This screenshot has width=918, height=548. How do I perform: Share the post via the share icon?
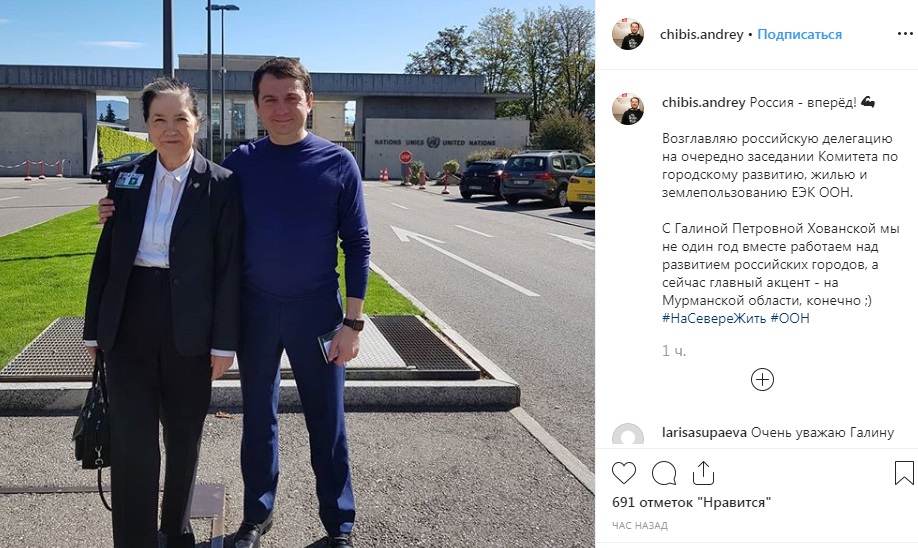(703, 473)
